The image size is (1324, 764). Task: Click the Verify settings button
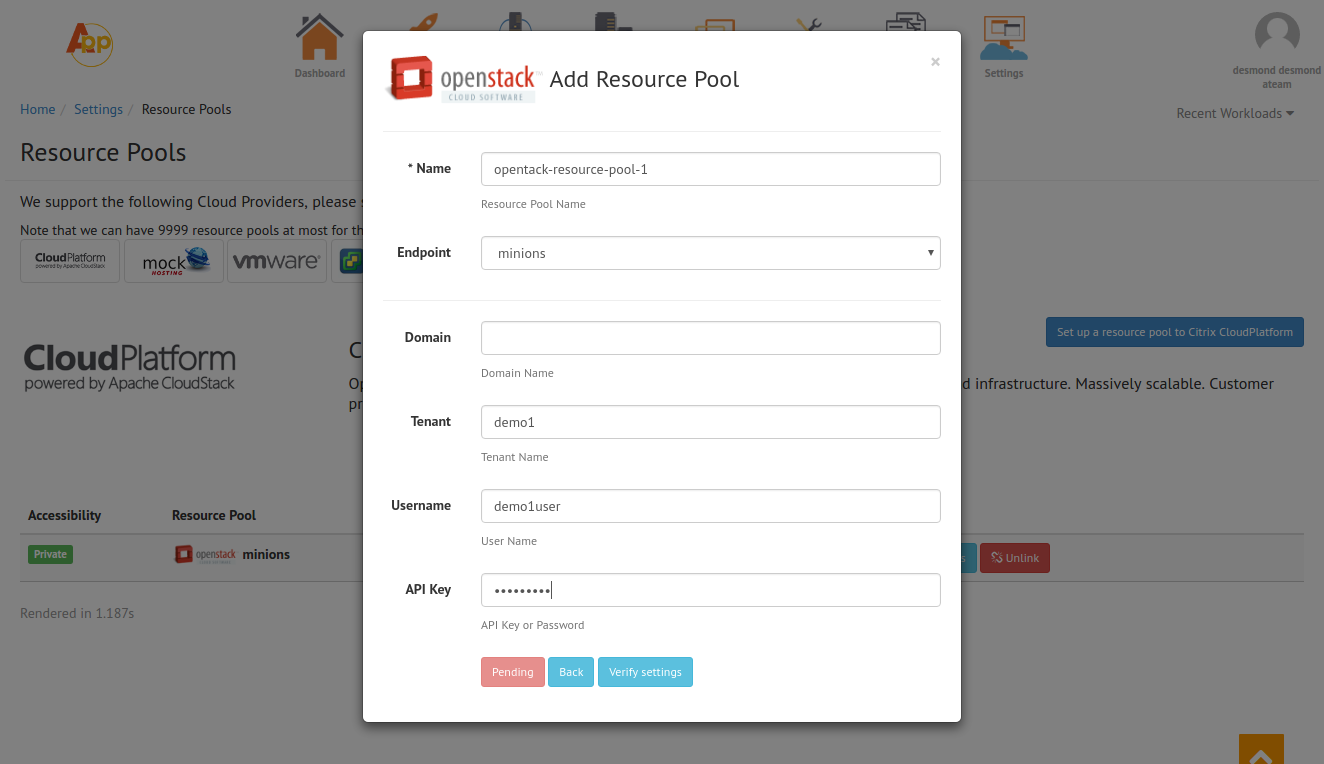(x=645, y=672)
